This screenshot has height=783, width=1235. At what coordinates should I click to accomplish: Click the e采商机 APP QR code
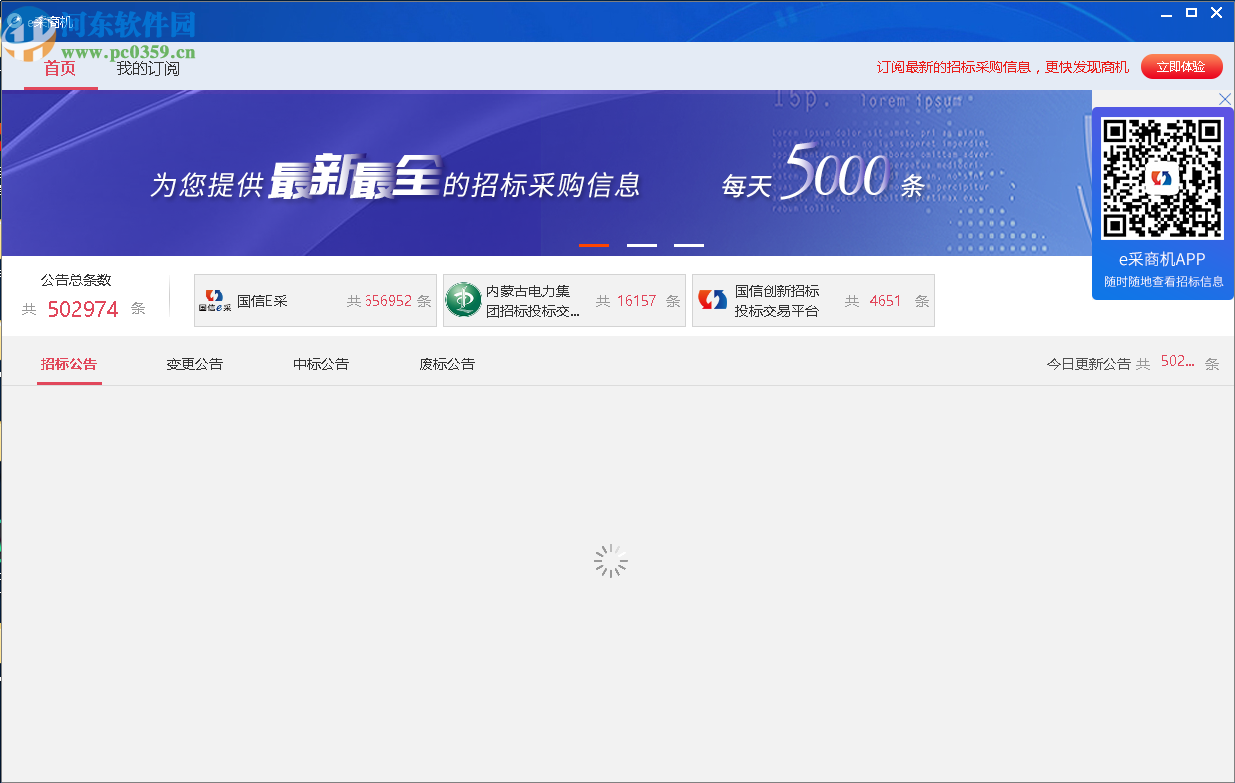tap(1162, 178)
